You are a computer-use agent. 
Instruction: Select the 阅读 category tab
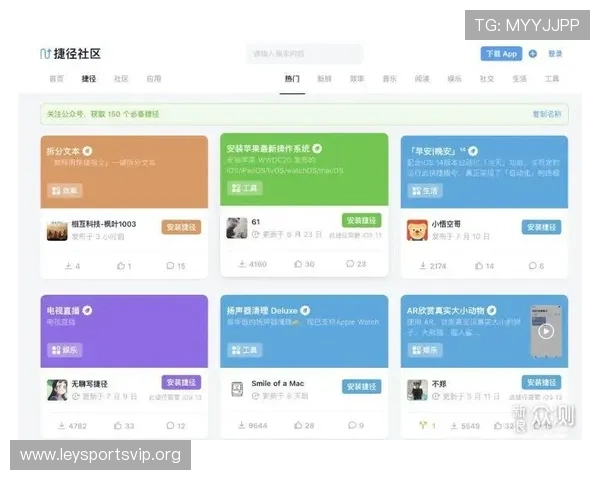pyautogui.click(x=422, y=79)
